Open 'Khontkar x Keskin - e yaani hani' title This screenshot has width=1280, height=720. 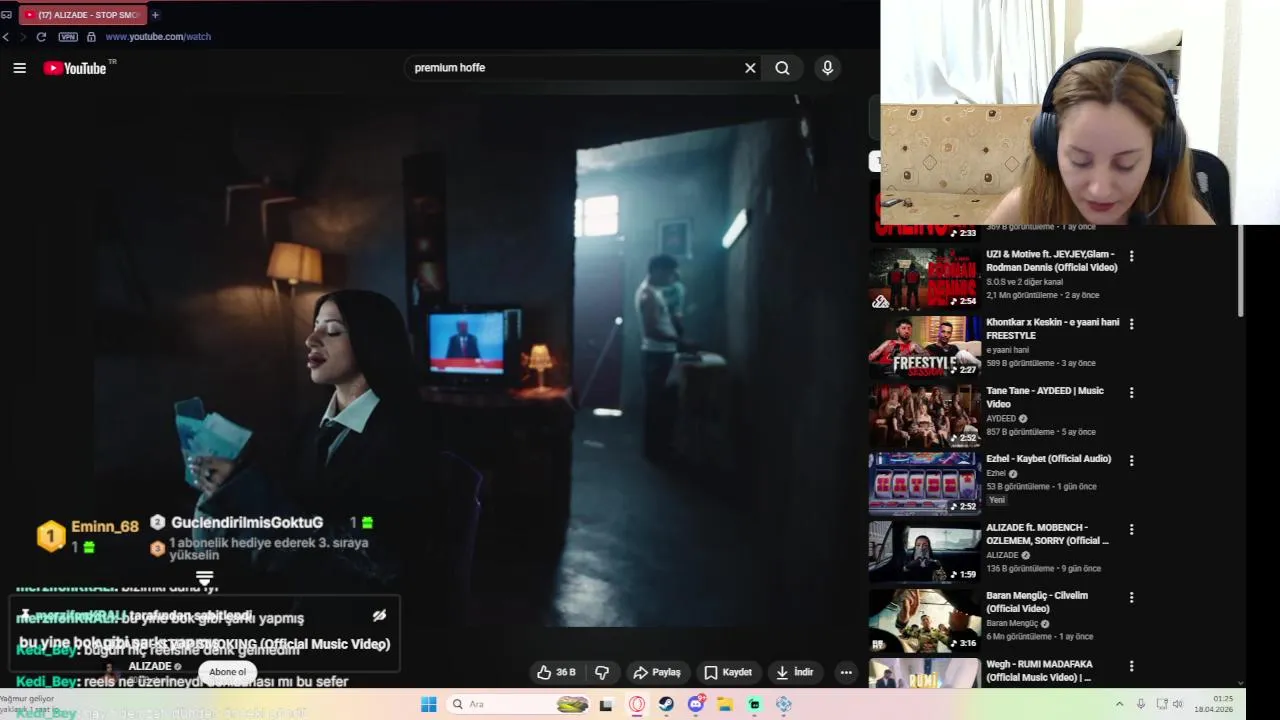point(1052,329)
